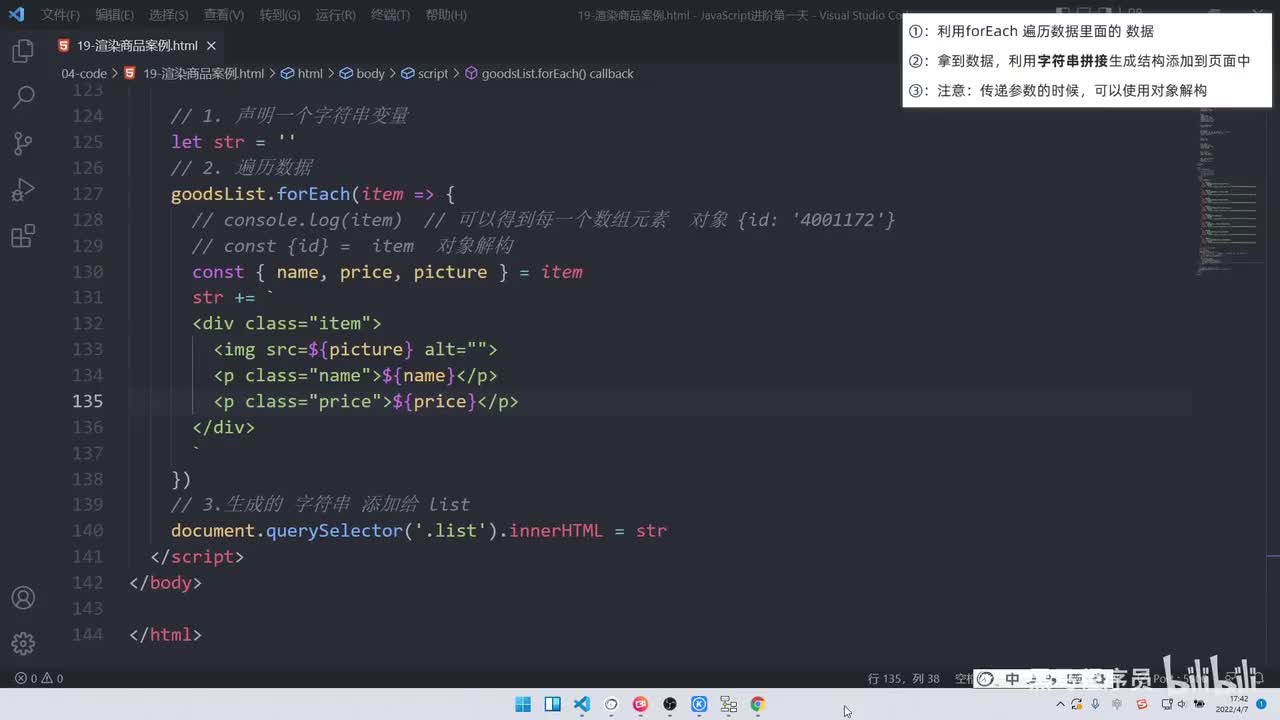Click the html breadcrumb item

[x=310, y=73]
